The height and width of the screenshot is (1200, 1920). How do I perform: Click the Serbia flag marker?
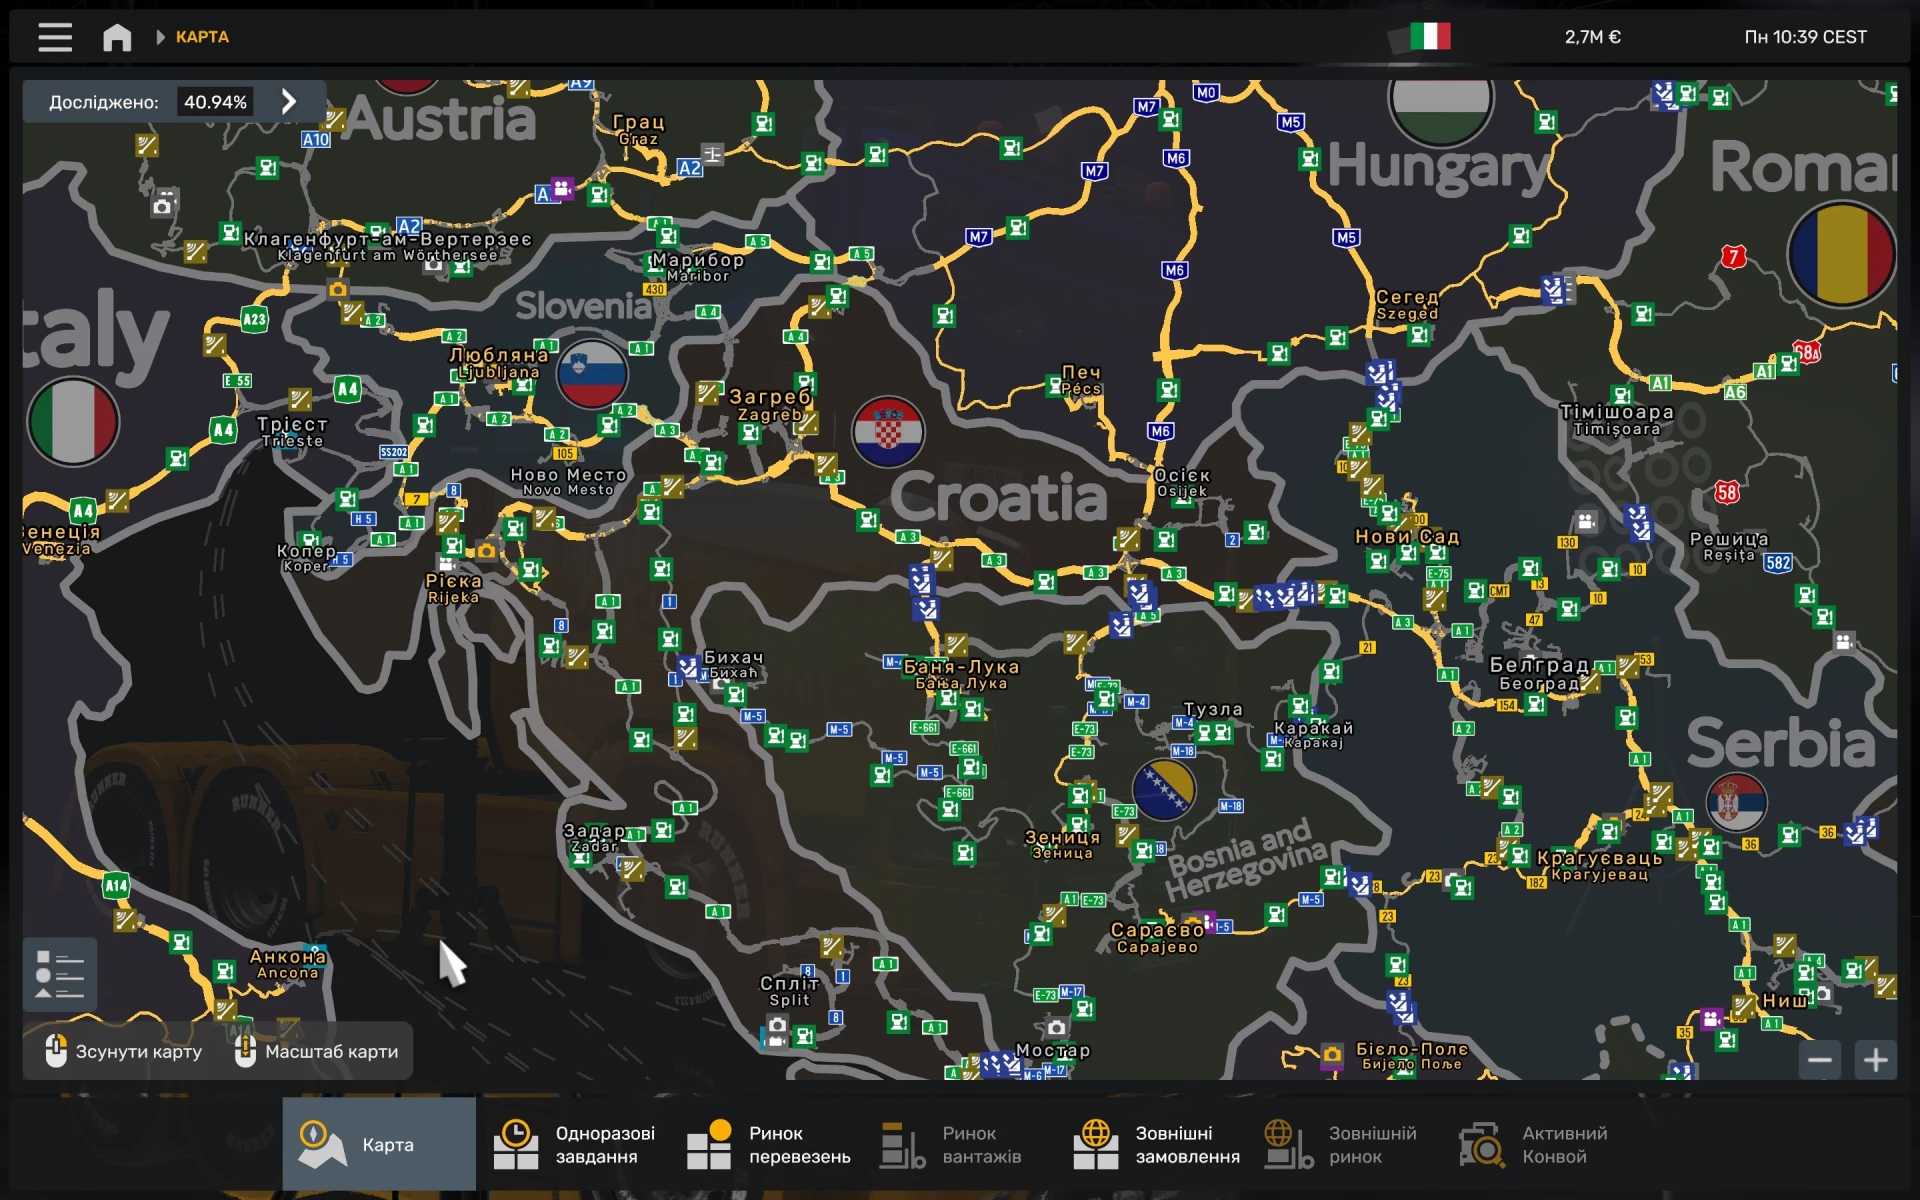pyautogui.click(x=1736, y=802)
